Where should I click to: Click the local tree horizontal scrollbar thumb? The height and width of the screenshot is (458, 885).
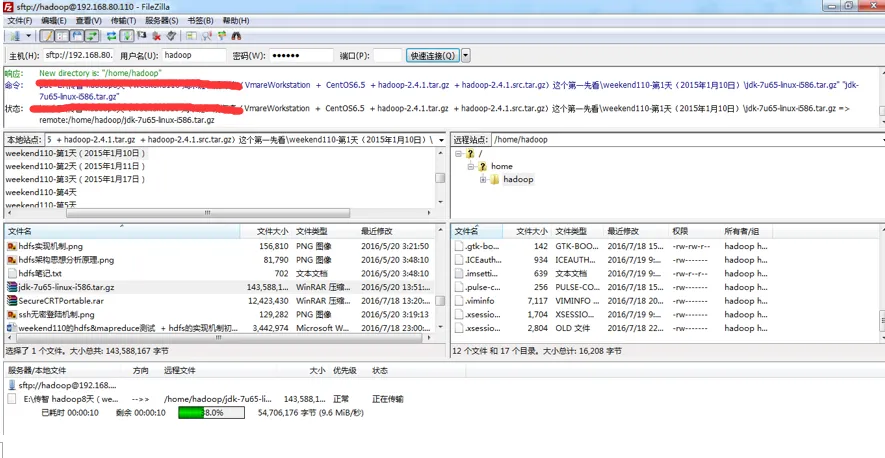pyautogui.click(x=208, y=213)
